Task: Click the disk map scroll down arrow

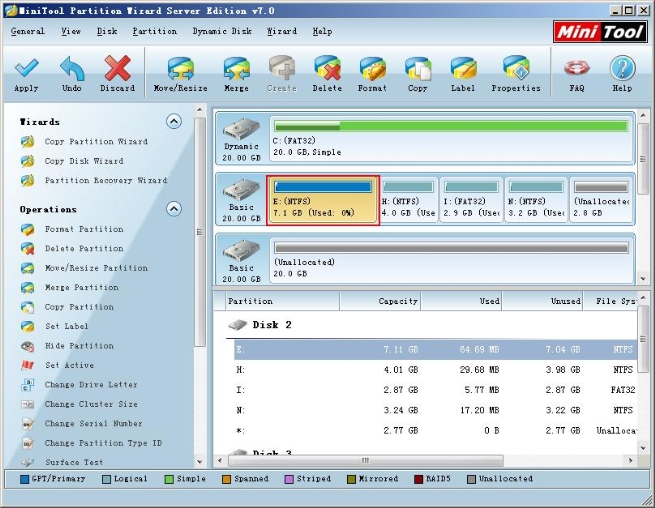Action: coord(643,278)
